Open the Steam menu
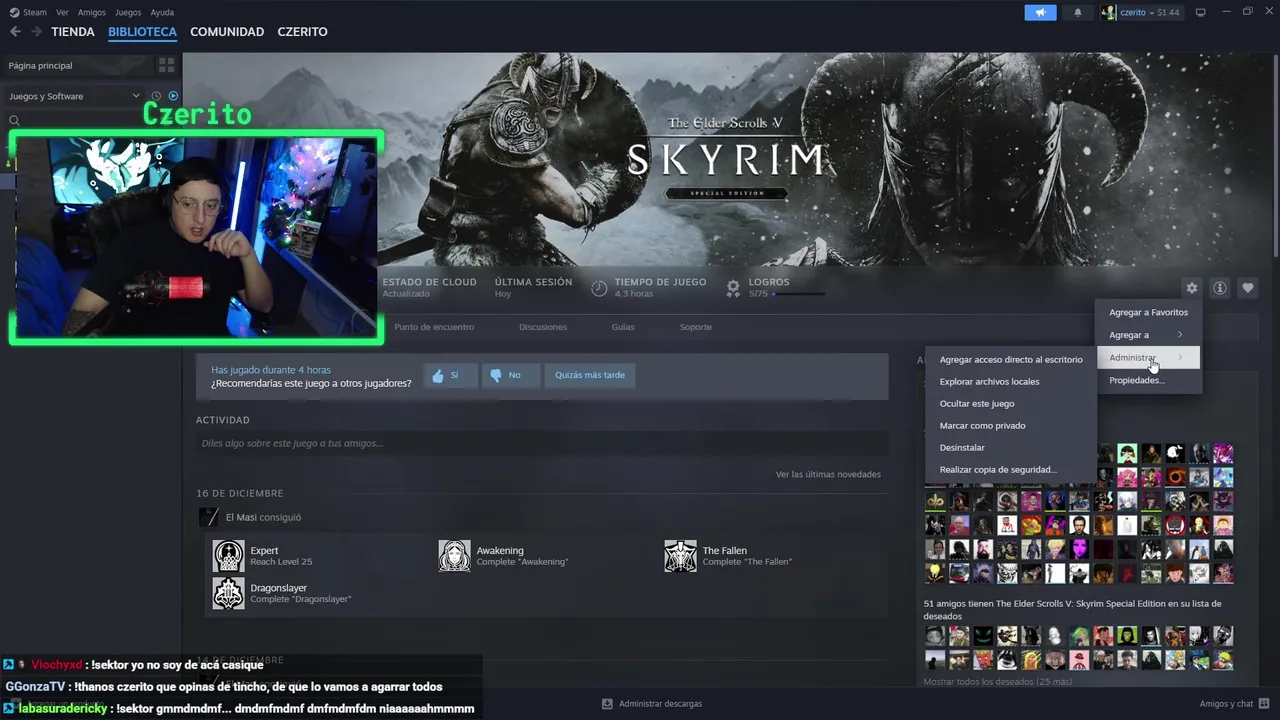The image size is (1280, 720). click(34, 12)
